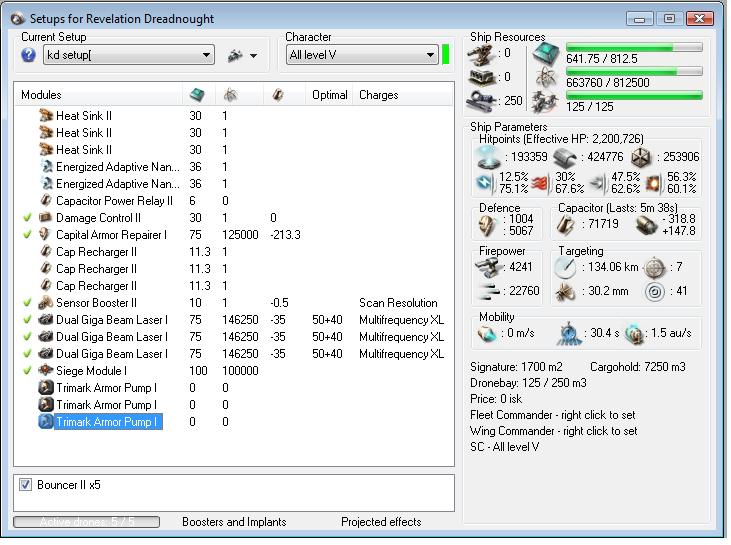Click the green status indicator next to Character

pyautogui.click(x=445, y=55)
